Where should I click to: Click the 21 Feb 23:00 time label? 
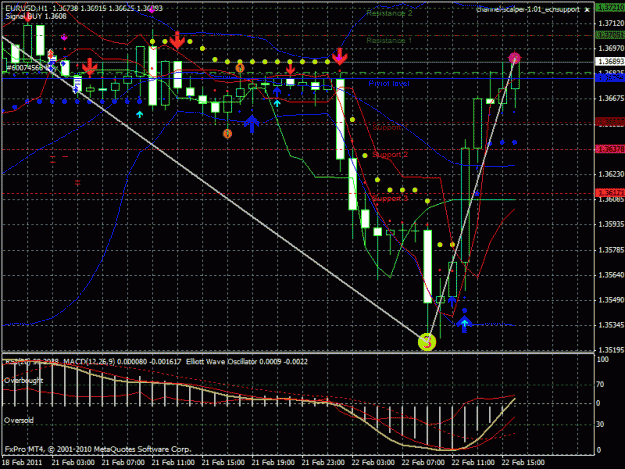click(x=323, y=462)
